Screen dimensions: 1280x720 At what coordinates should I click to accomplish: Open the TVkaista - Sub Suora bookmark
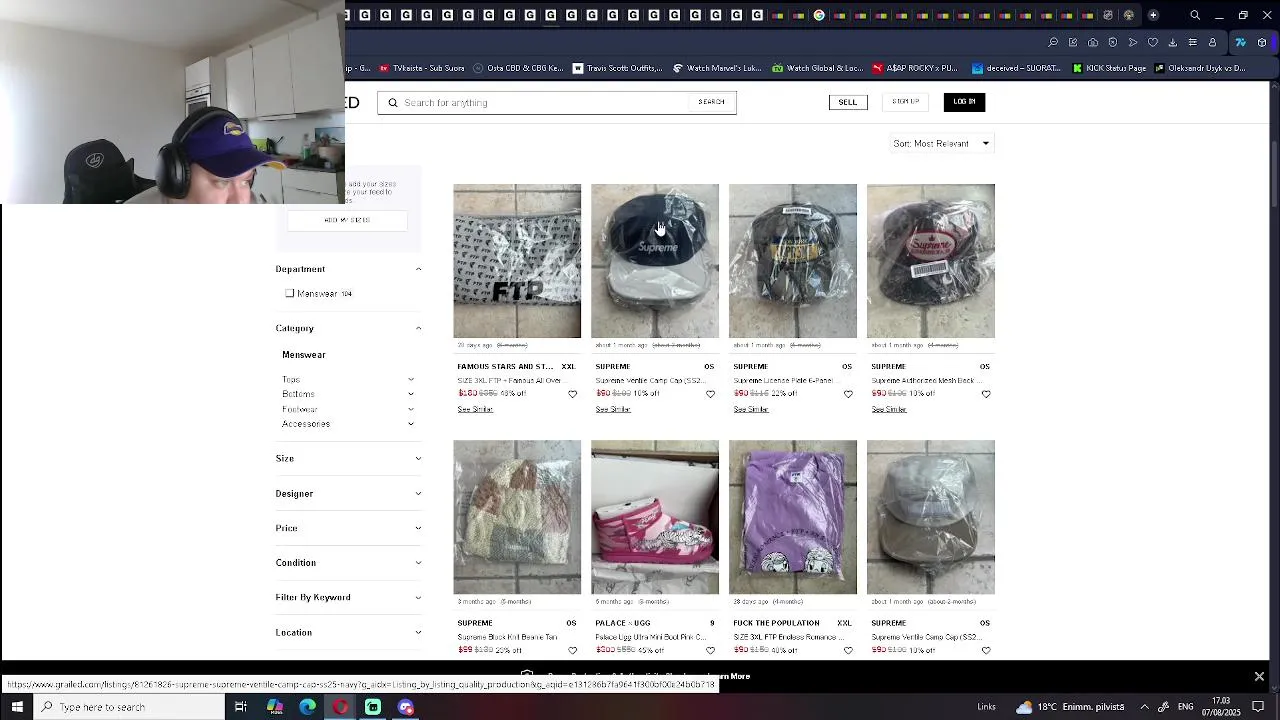(422, 68)
